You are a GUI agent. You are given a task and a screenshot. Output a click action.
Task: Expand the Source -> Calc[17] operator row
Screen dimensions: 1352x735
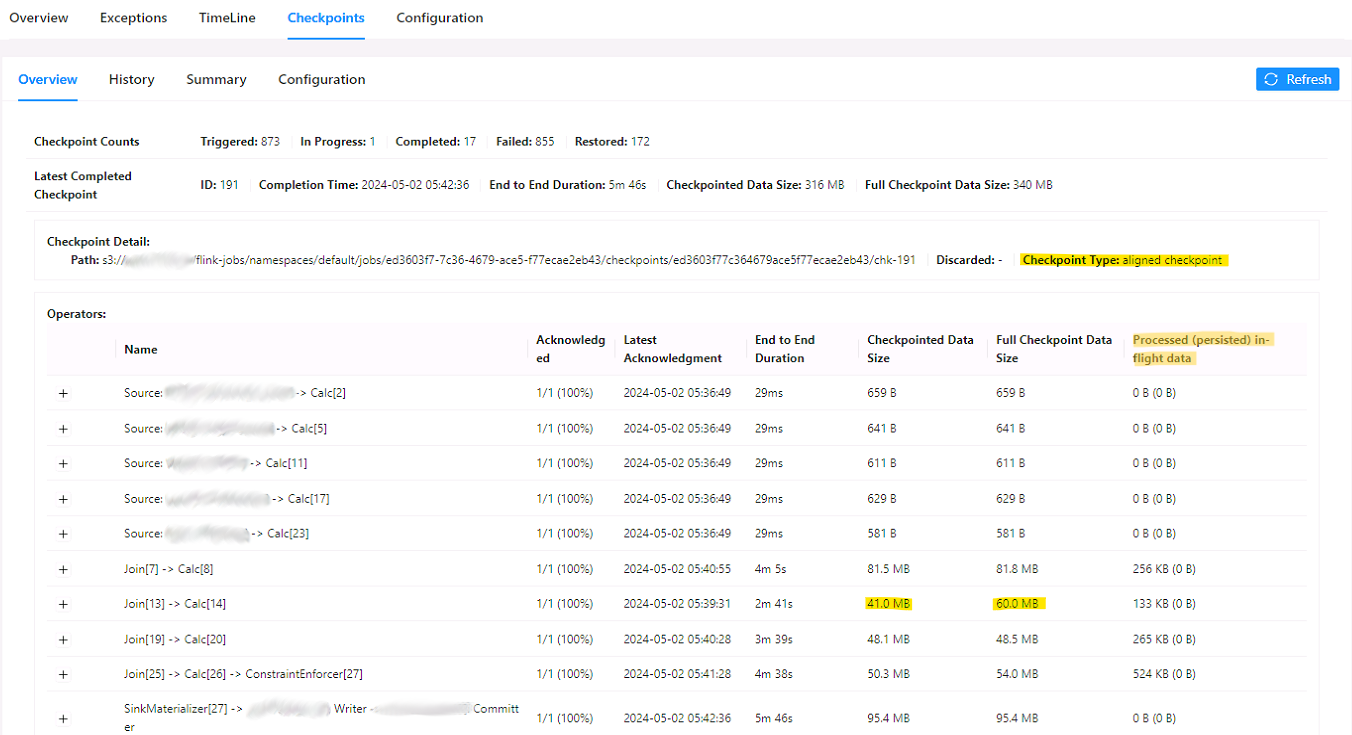[63, 498]
